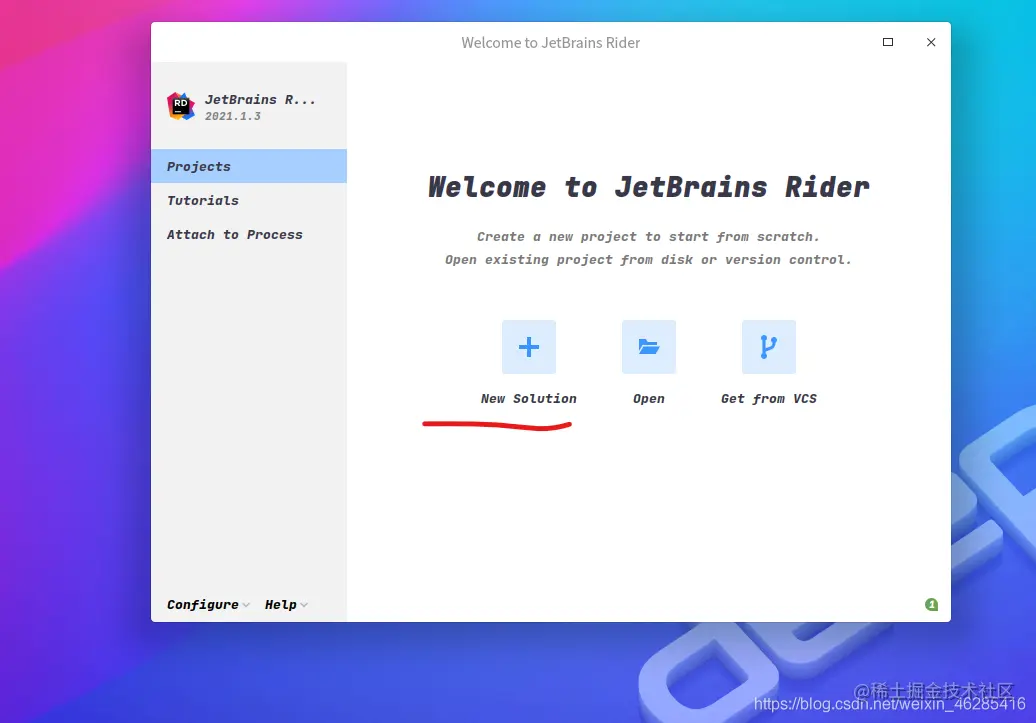This screenshot has width=1036, height=723.
Task: Select New Solution to create a project
Action: pyautogui.click(x=528, y=347)
